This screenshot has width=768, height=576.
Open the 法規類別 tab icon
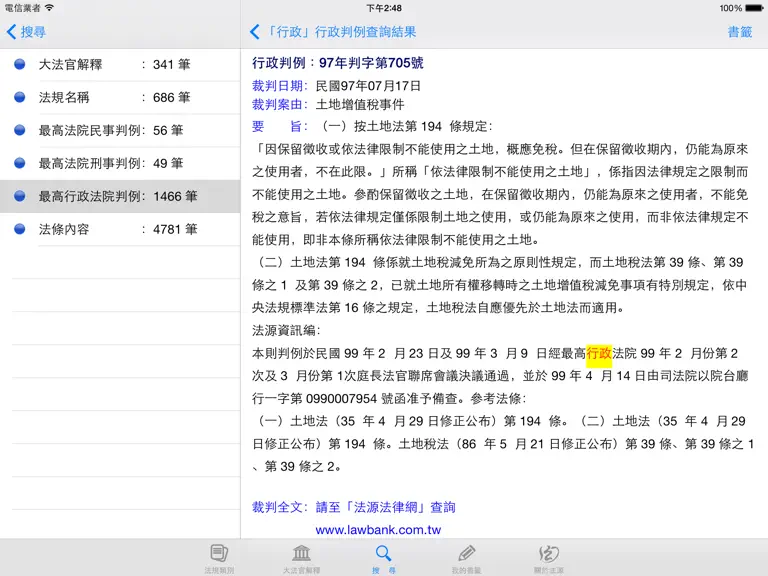tap(219, 553)
